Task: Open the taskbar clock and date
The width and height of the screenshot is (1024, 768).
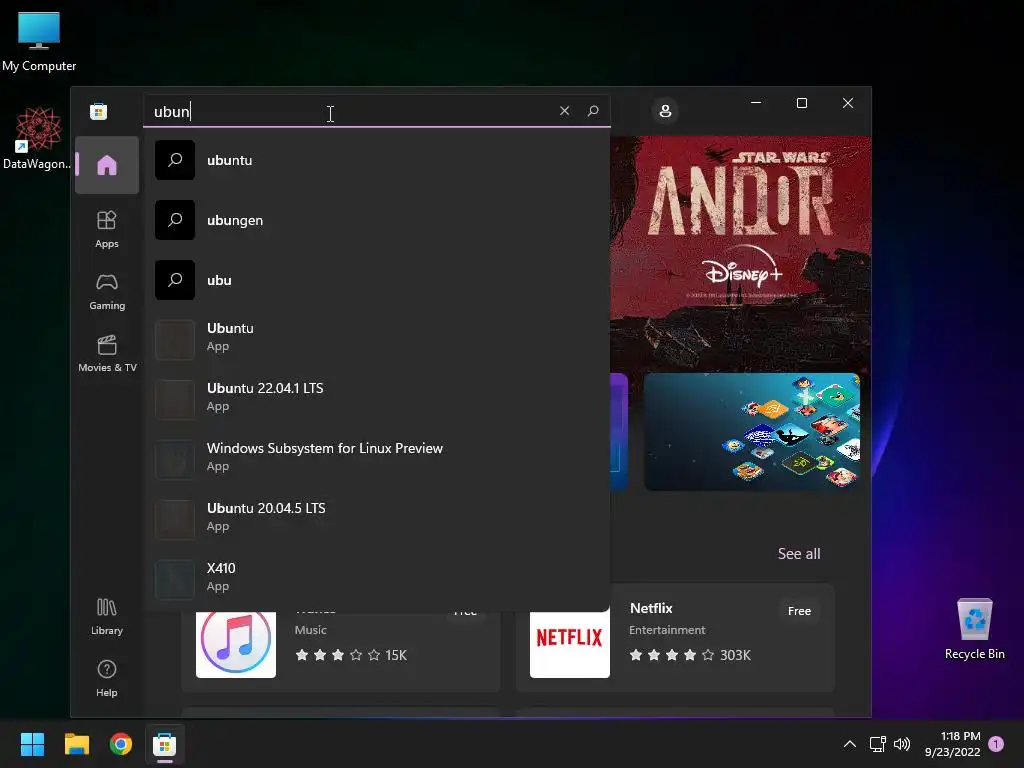Action: tap(953, 744)
